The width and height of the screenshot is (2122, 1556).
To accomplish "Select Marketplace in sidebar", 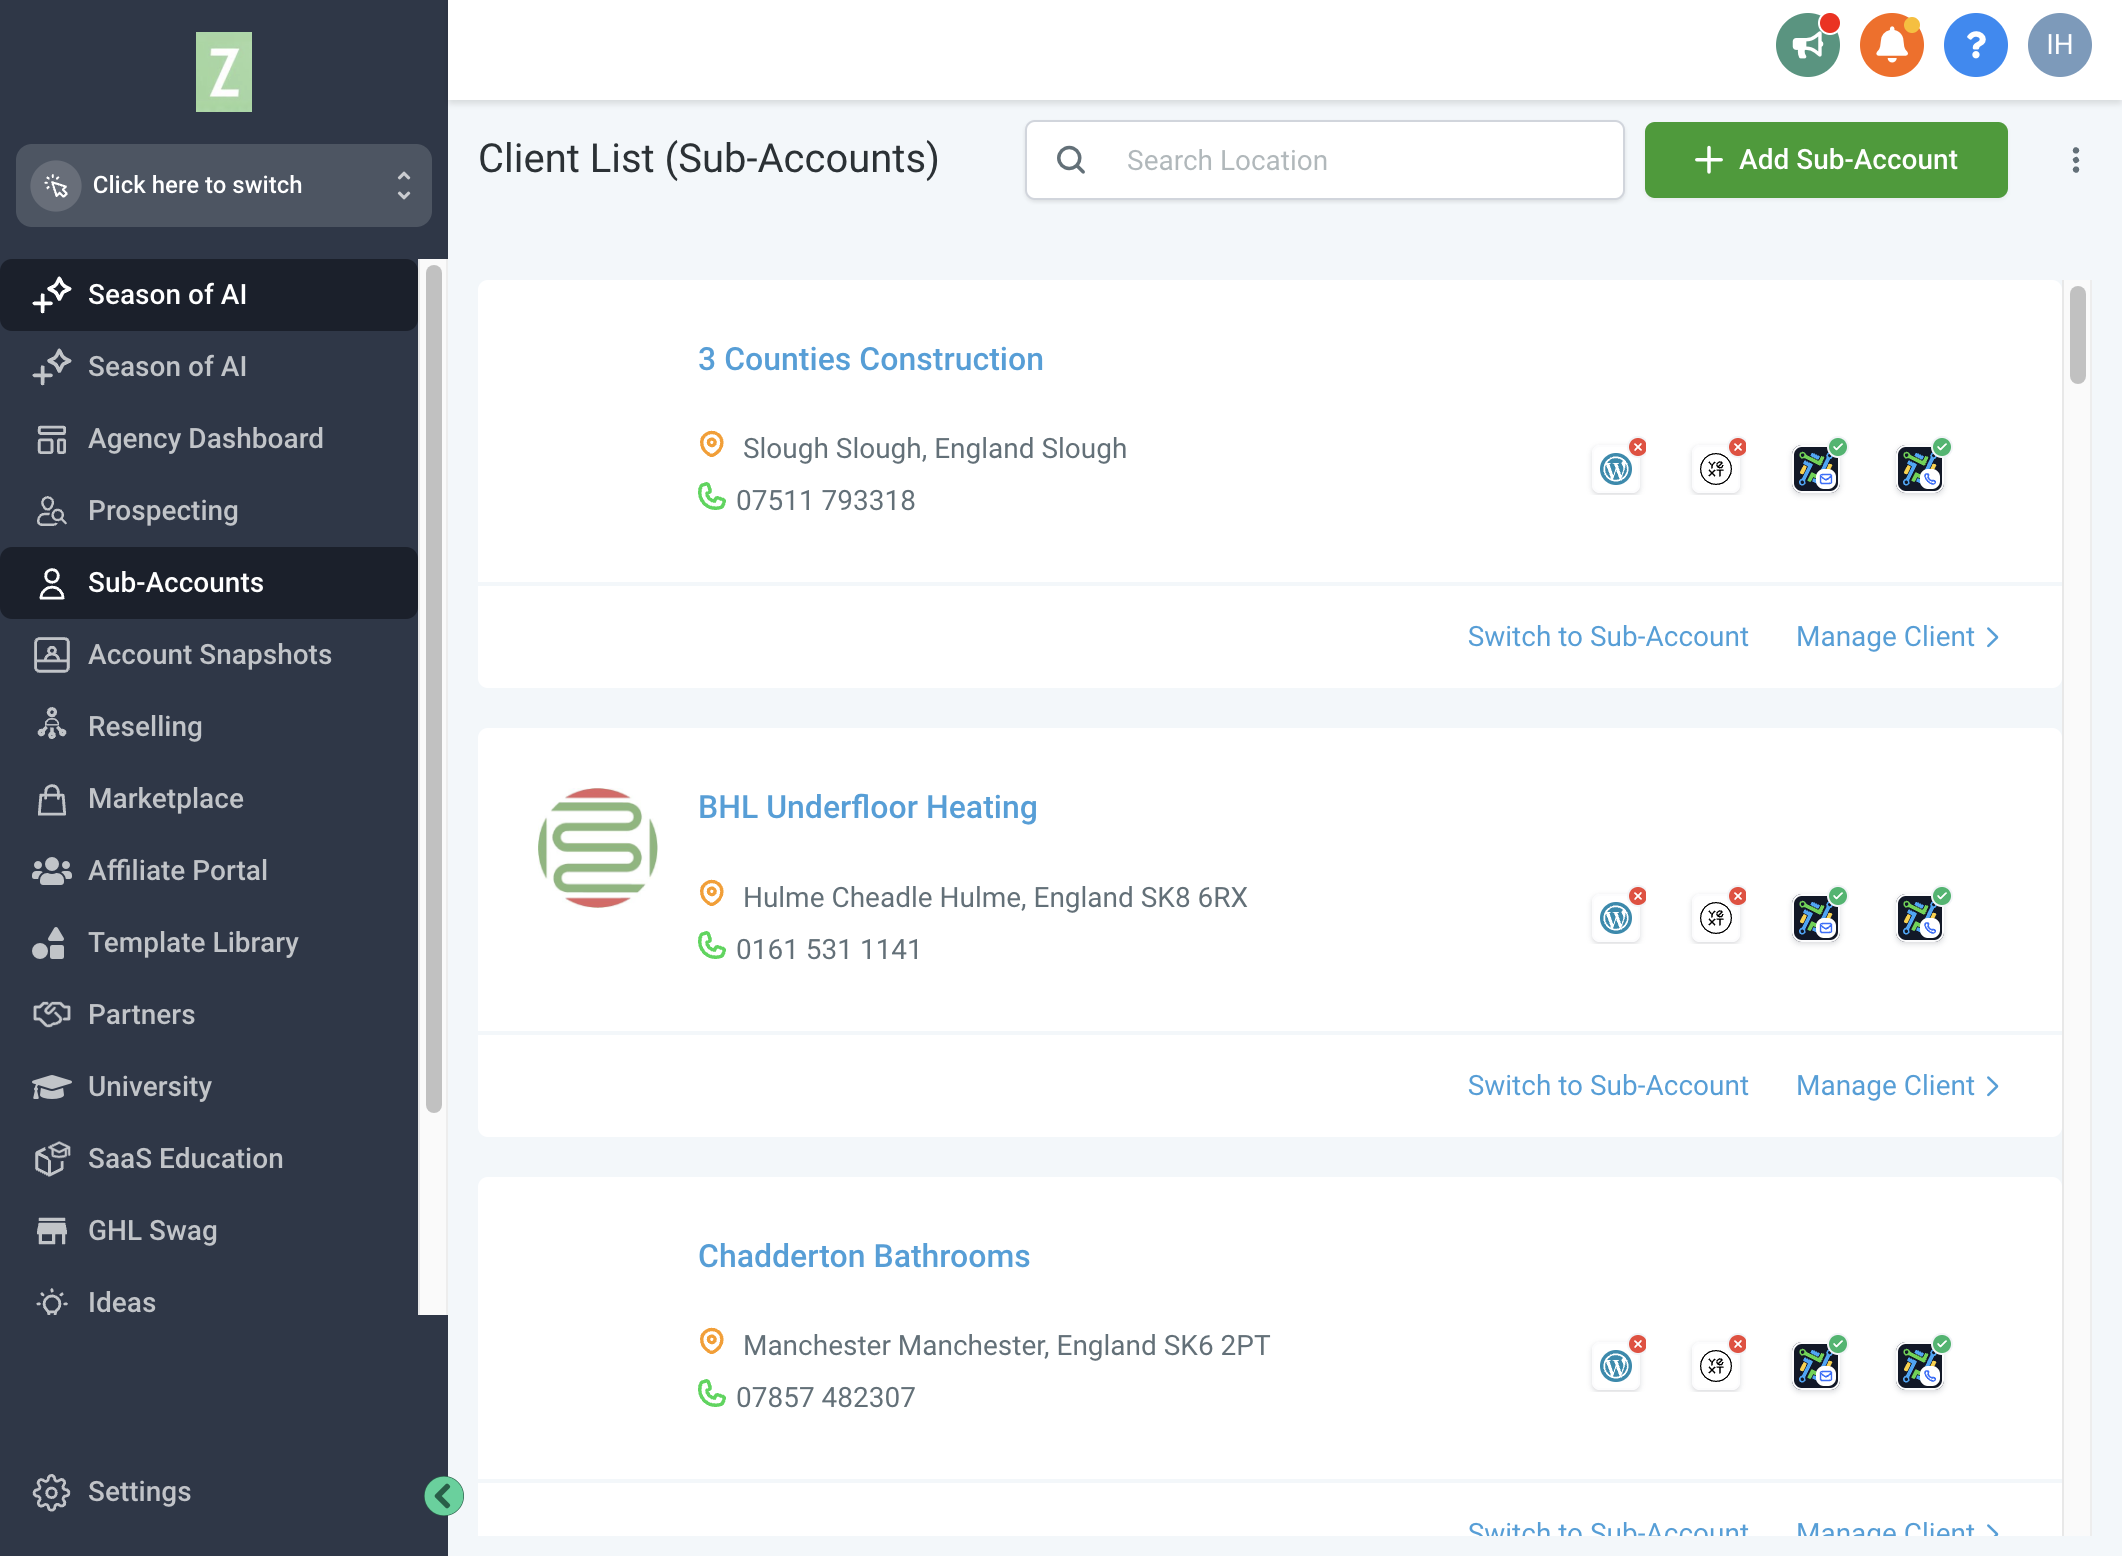I will click(x=209, y=799).
